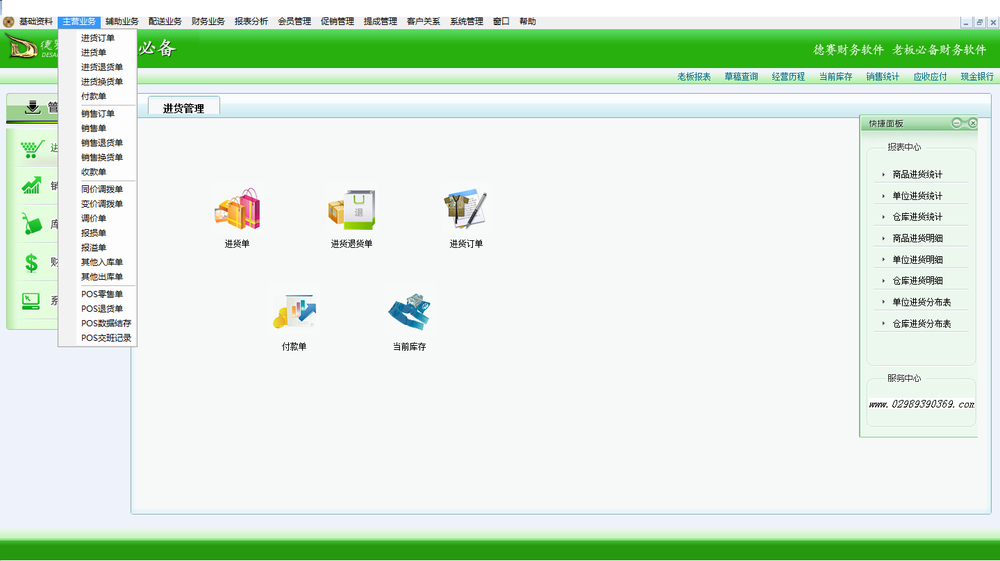Screen dimensions: 1000x561
Task: Collapse the 快捷面板 with the minus button
Action: click(x=957, y=123)
